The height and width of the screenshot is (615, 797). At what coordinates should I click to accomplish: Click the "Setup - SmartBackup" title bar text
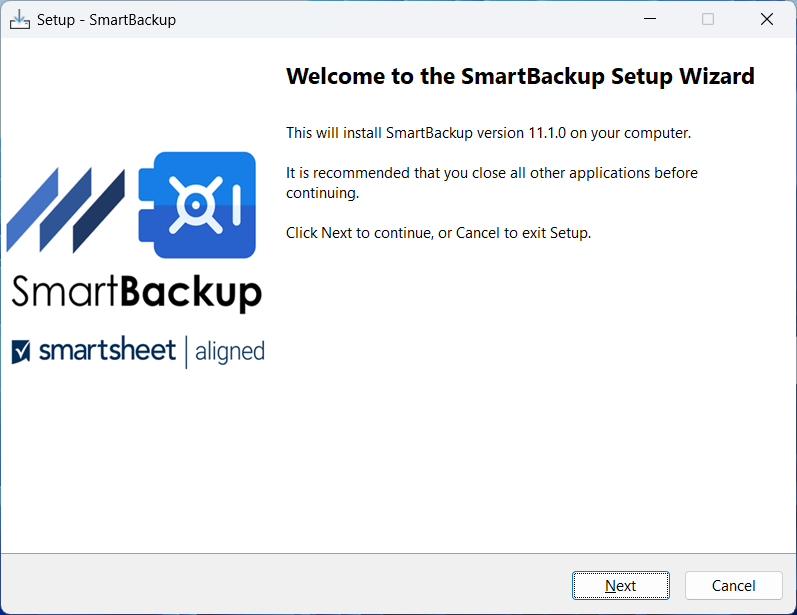coord(106,20)
